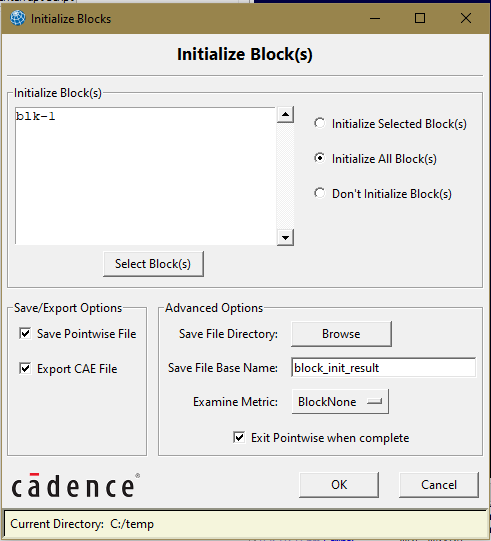This screenshot has width=491, height=541.
Task: Browse for the save file directory
Action: tap(341, 334)
